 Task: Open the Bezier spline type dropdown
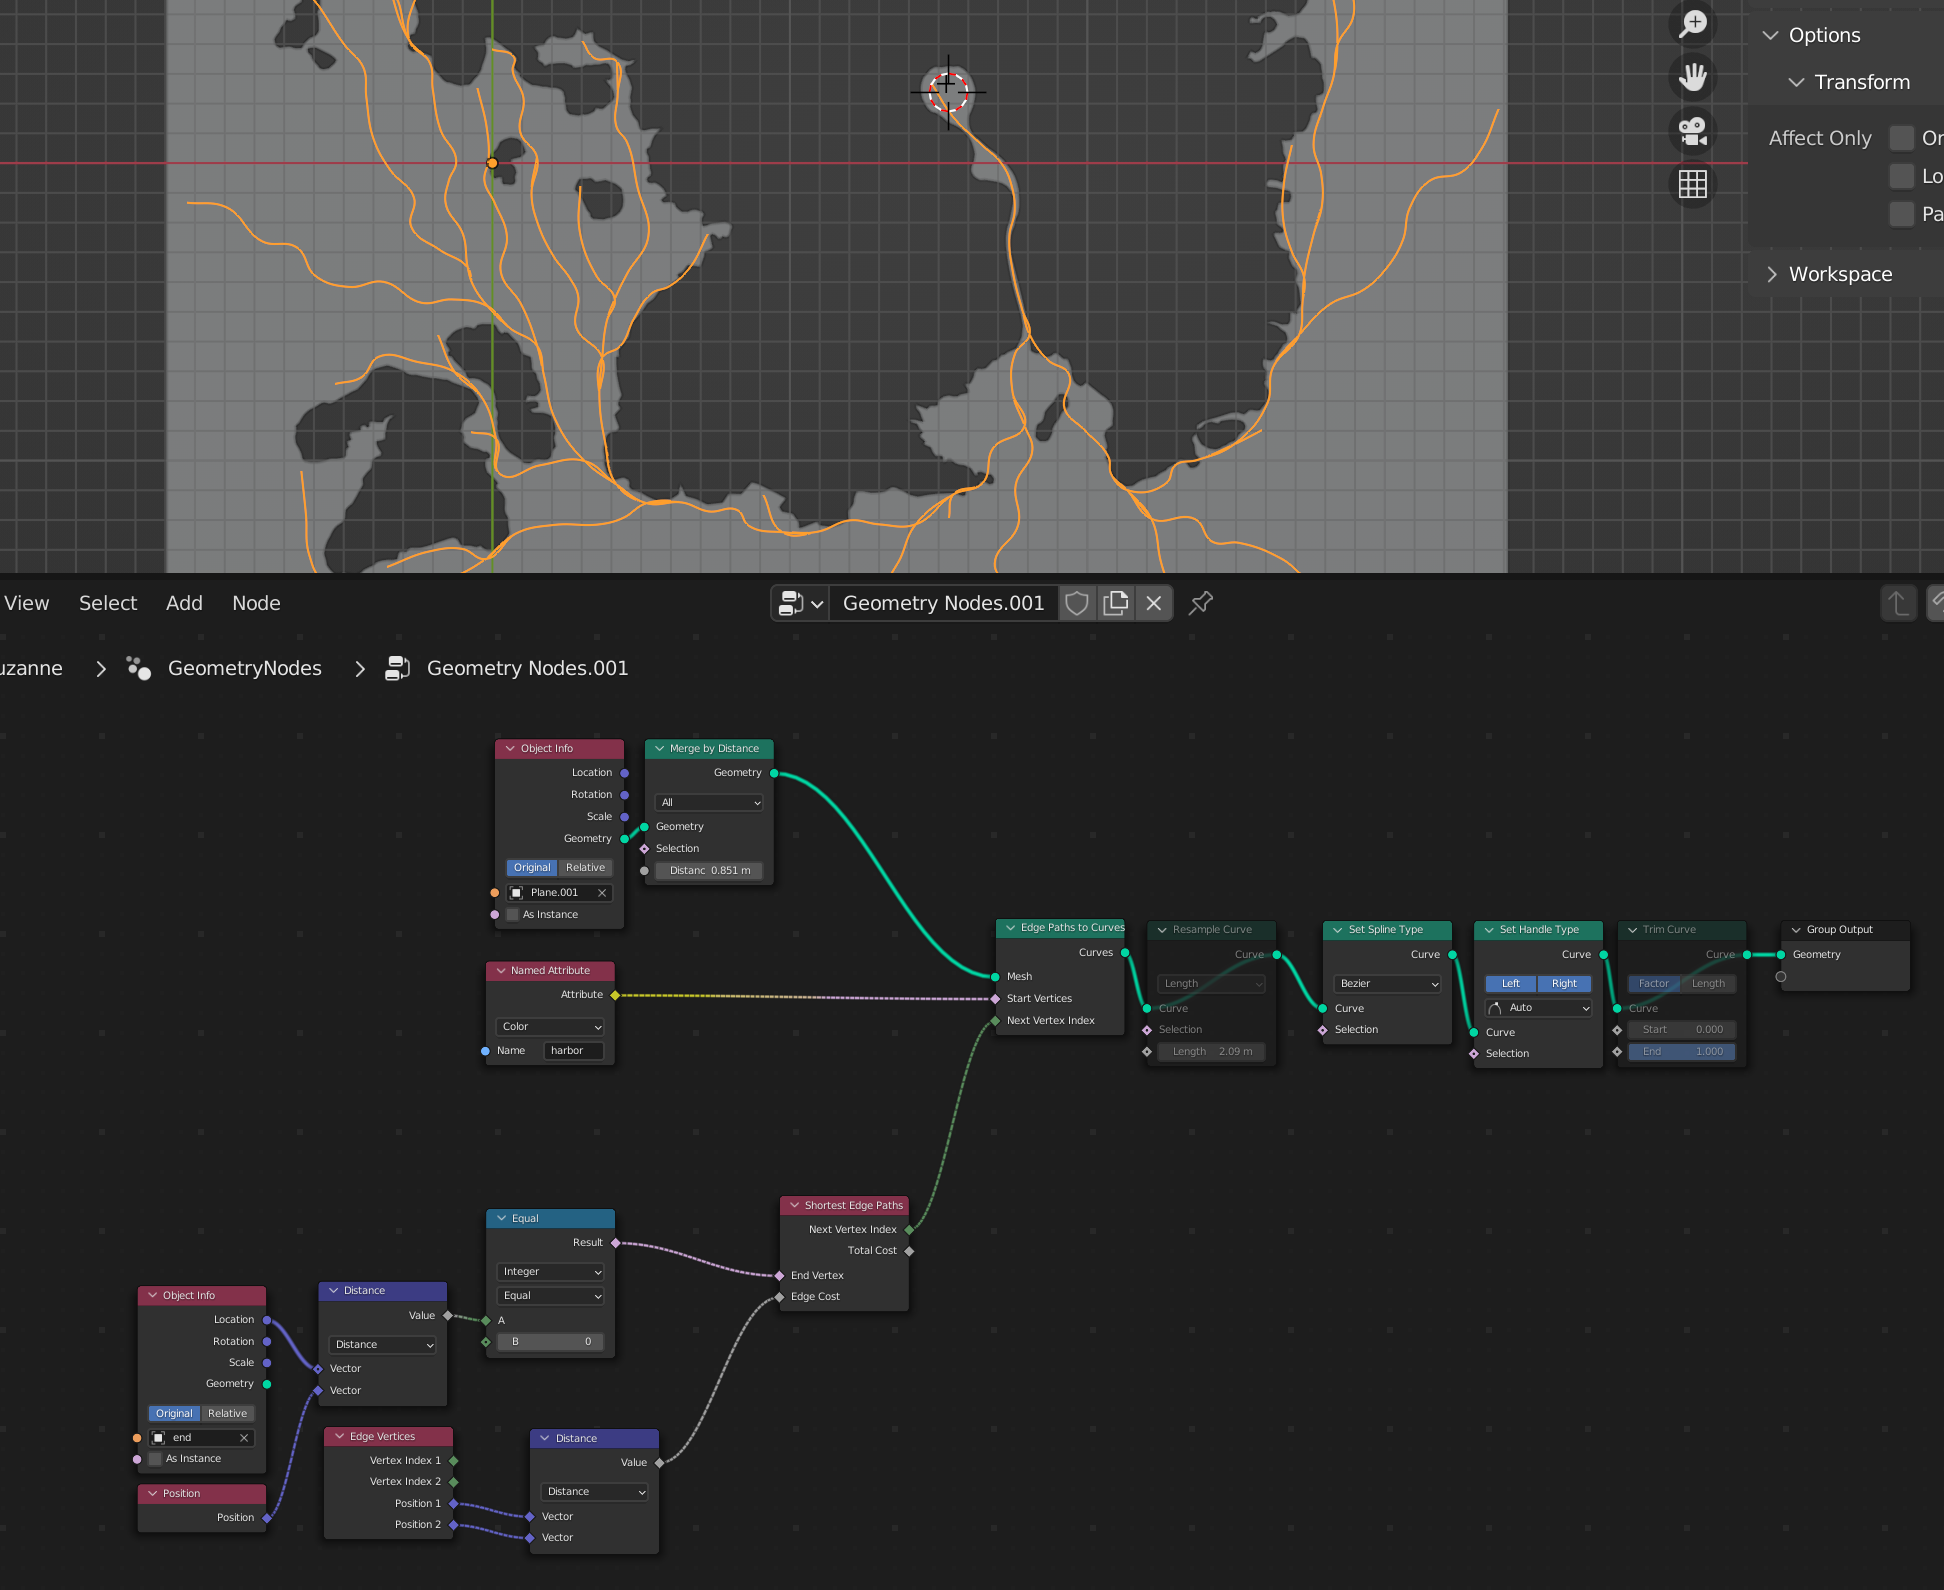1388,984
